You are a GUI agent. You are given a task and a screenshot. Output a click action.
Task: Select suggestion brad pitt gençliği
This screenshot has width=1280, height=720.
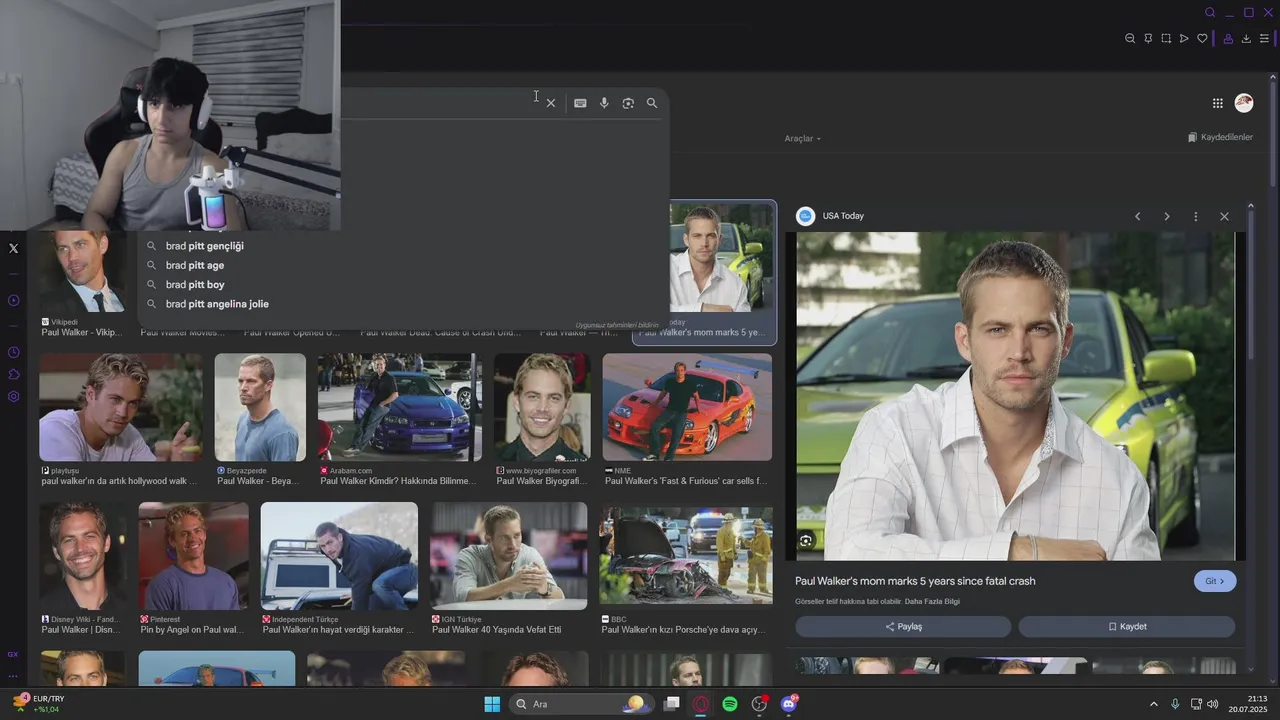pyautogui.click(x=205, y=246)
